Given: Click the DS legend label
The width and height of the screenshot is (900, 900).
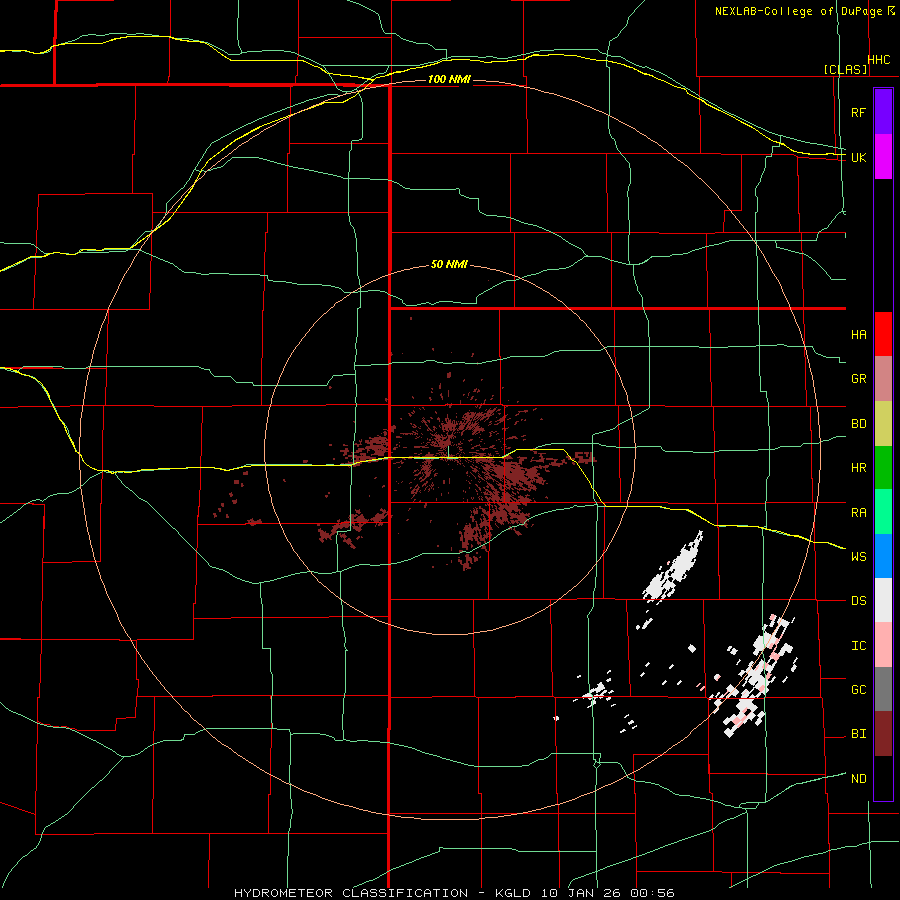Looking at the screenshot, I should pos(858,601).
